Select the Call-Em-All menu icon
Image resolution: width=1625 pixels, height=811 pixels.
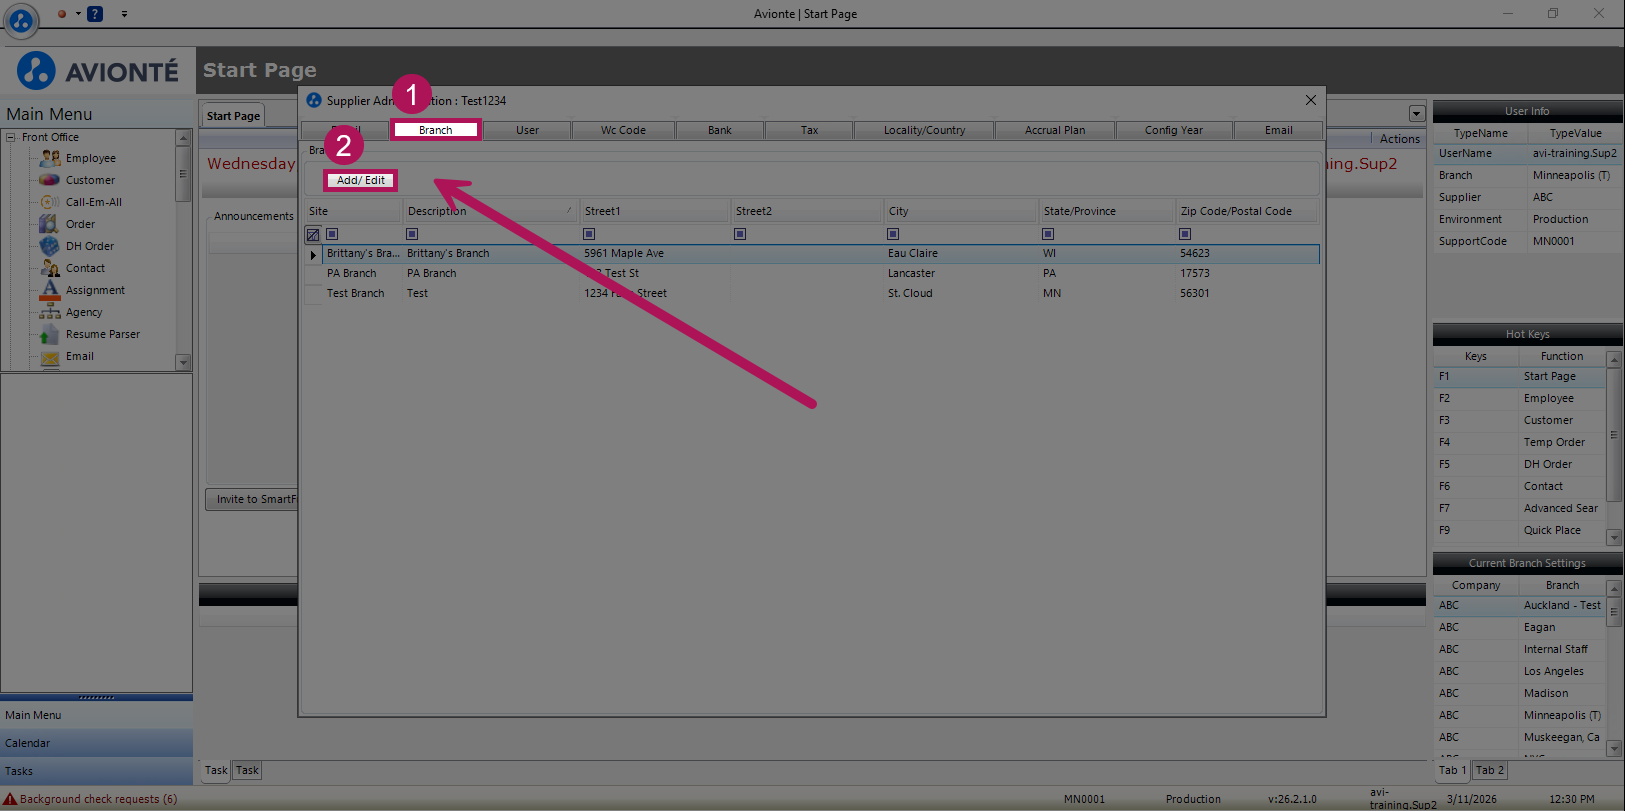click(49, 202)
